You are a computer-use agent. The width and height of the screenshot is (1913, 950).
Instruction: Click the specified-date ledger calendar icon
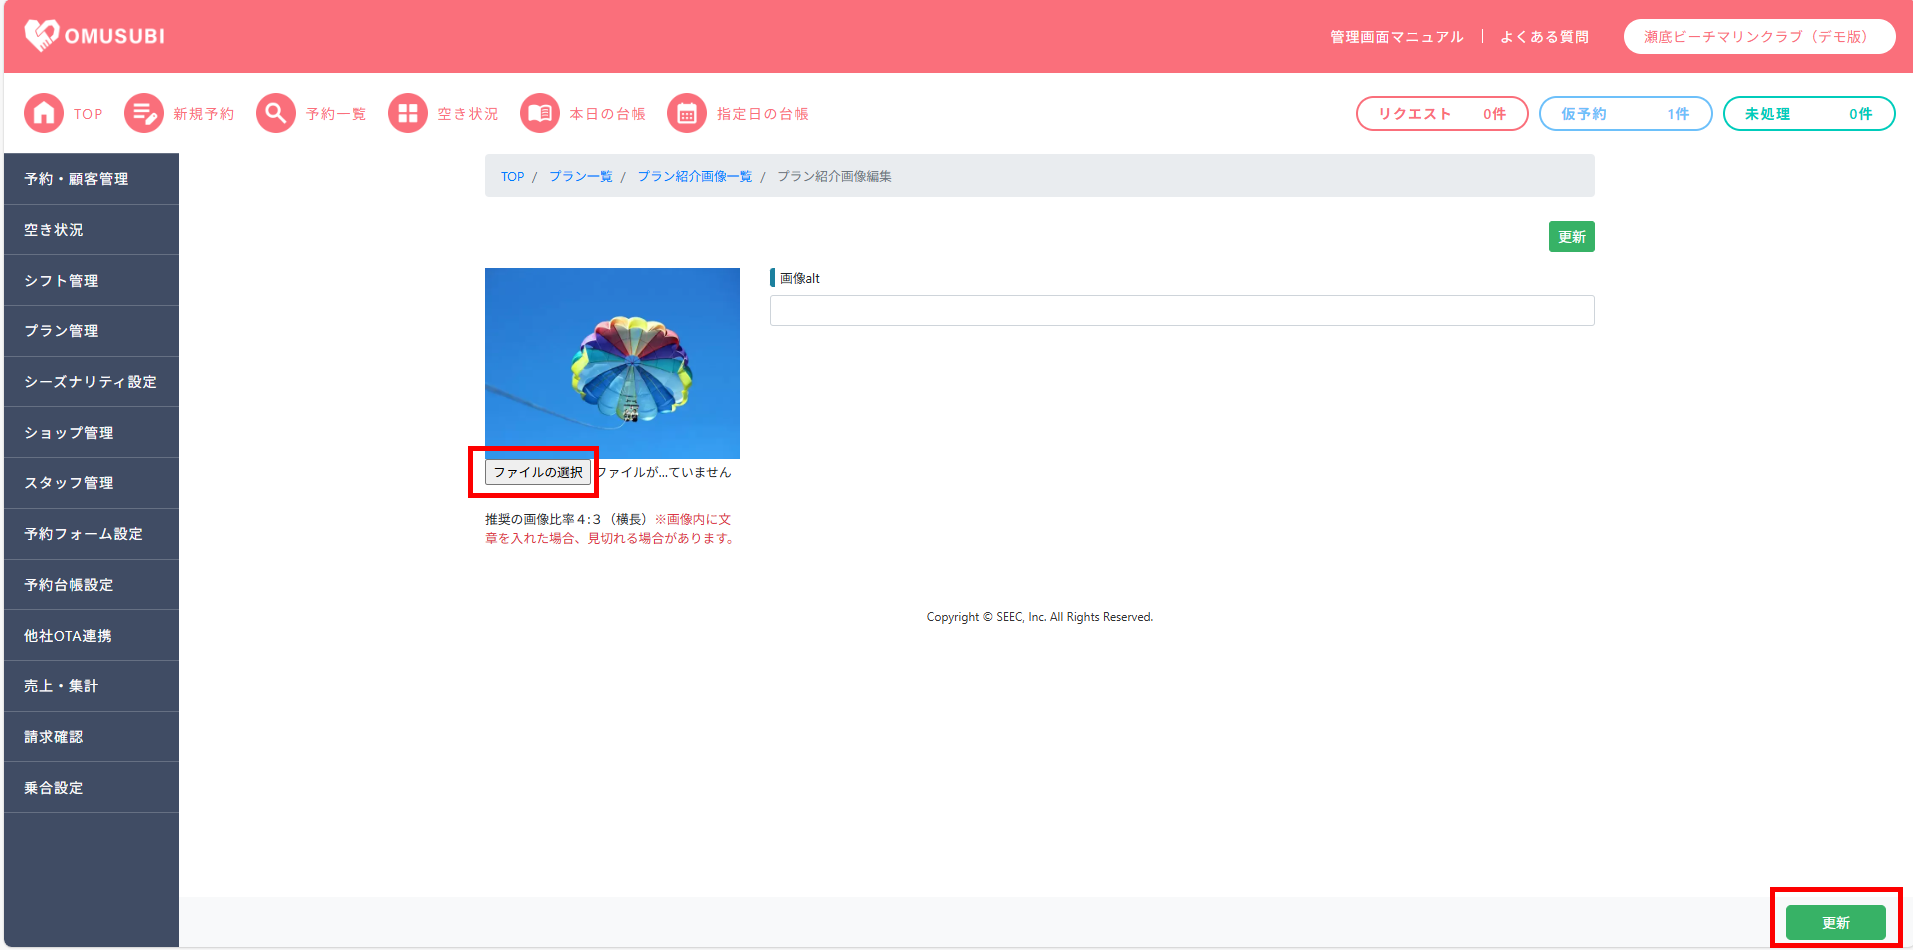[687, 114]
